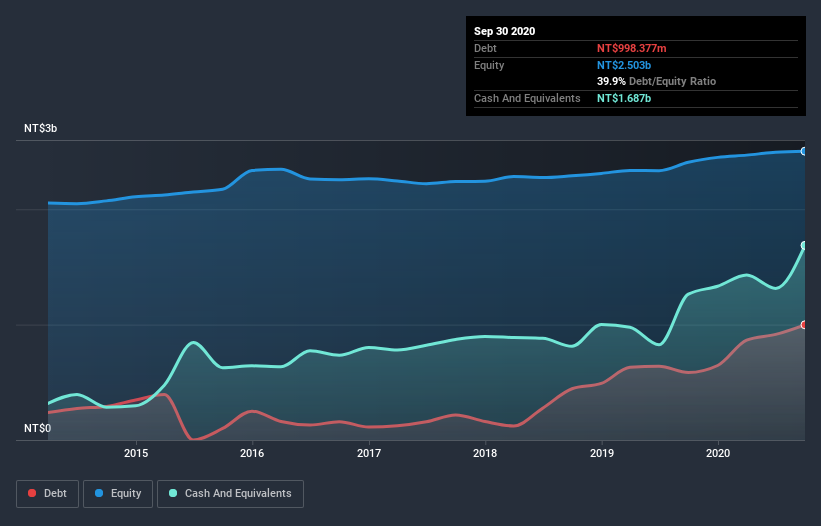
Task: Click the NT$2.503b equity value
Action: pos(624,65)
